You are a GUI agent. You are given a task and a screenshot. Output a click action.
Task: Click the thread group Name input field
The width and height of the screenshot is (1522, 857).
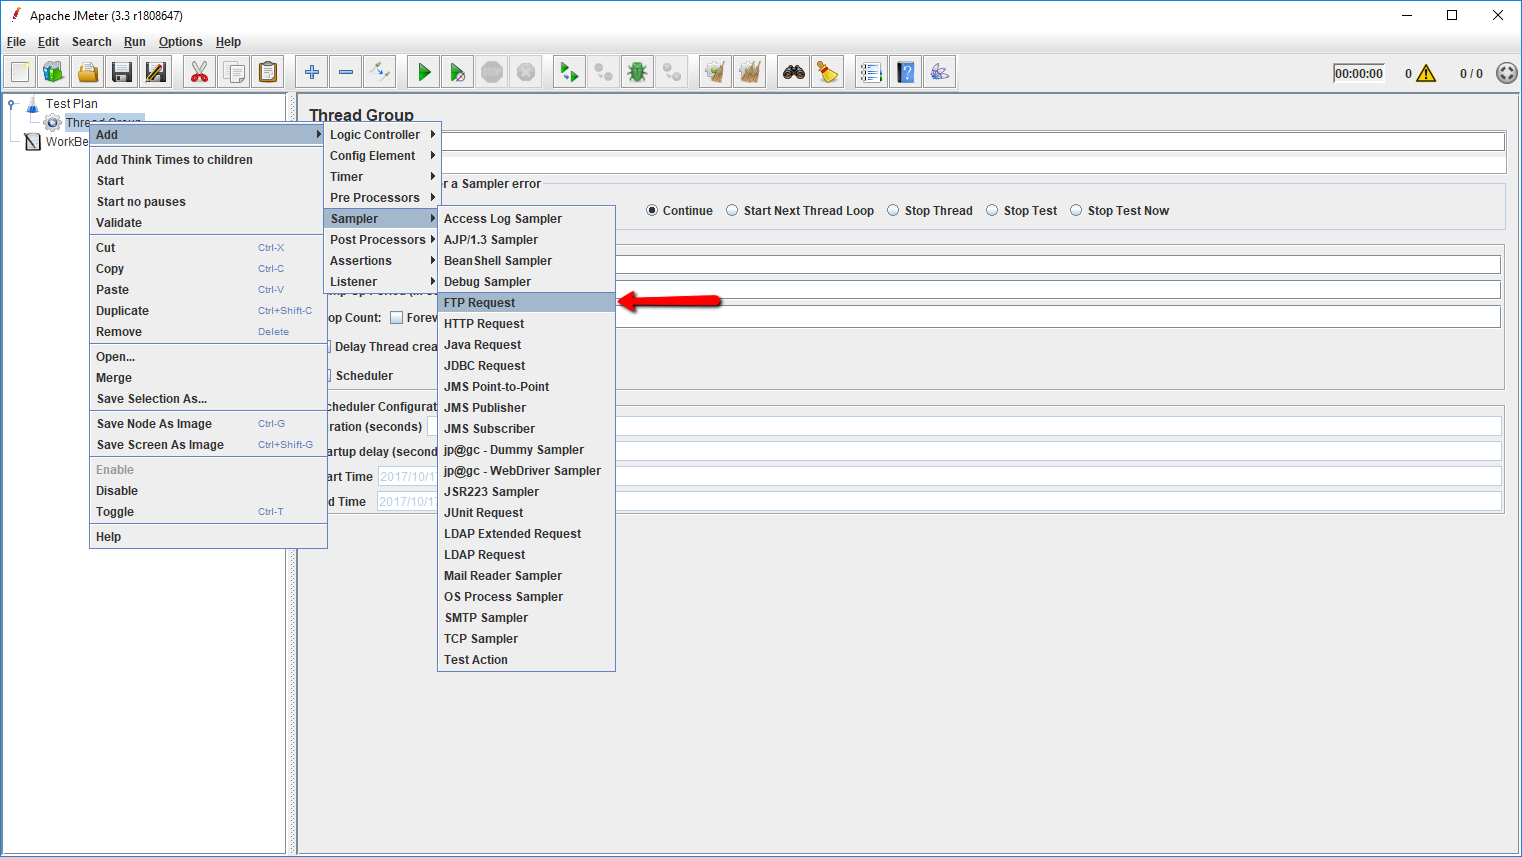[970, 141]
